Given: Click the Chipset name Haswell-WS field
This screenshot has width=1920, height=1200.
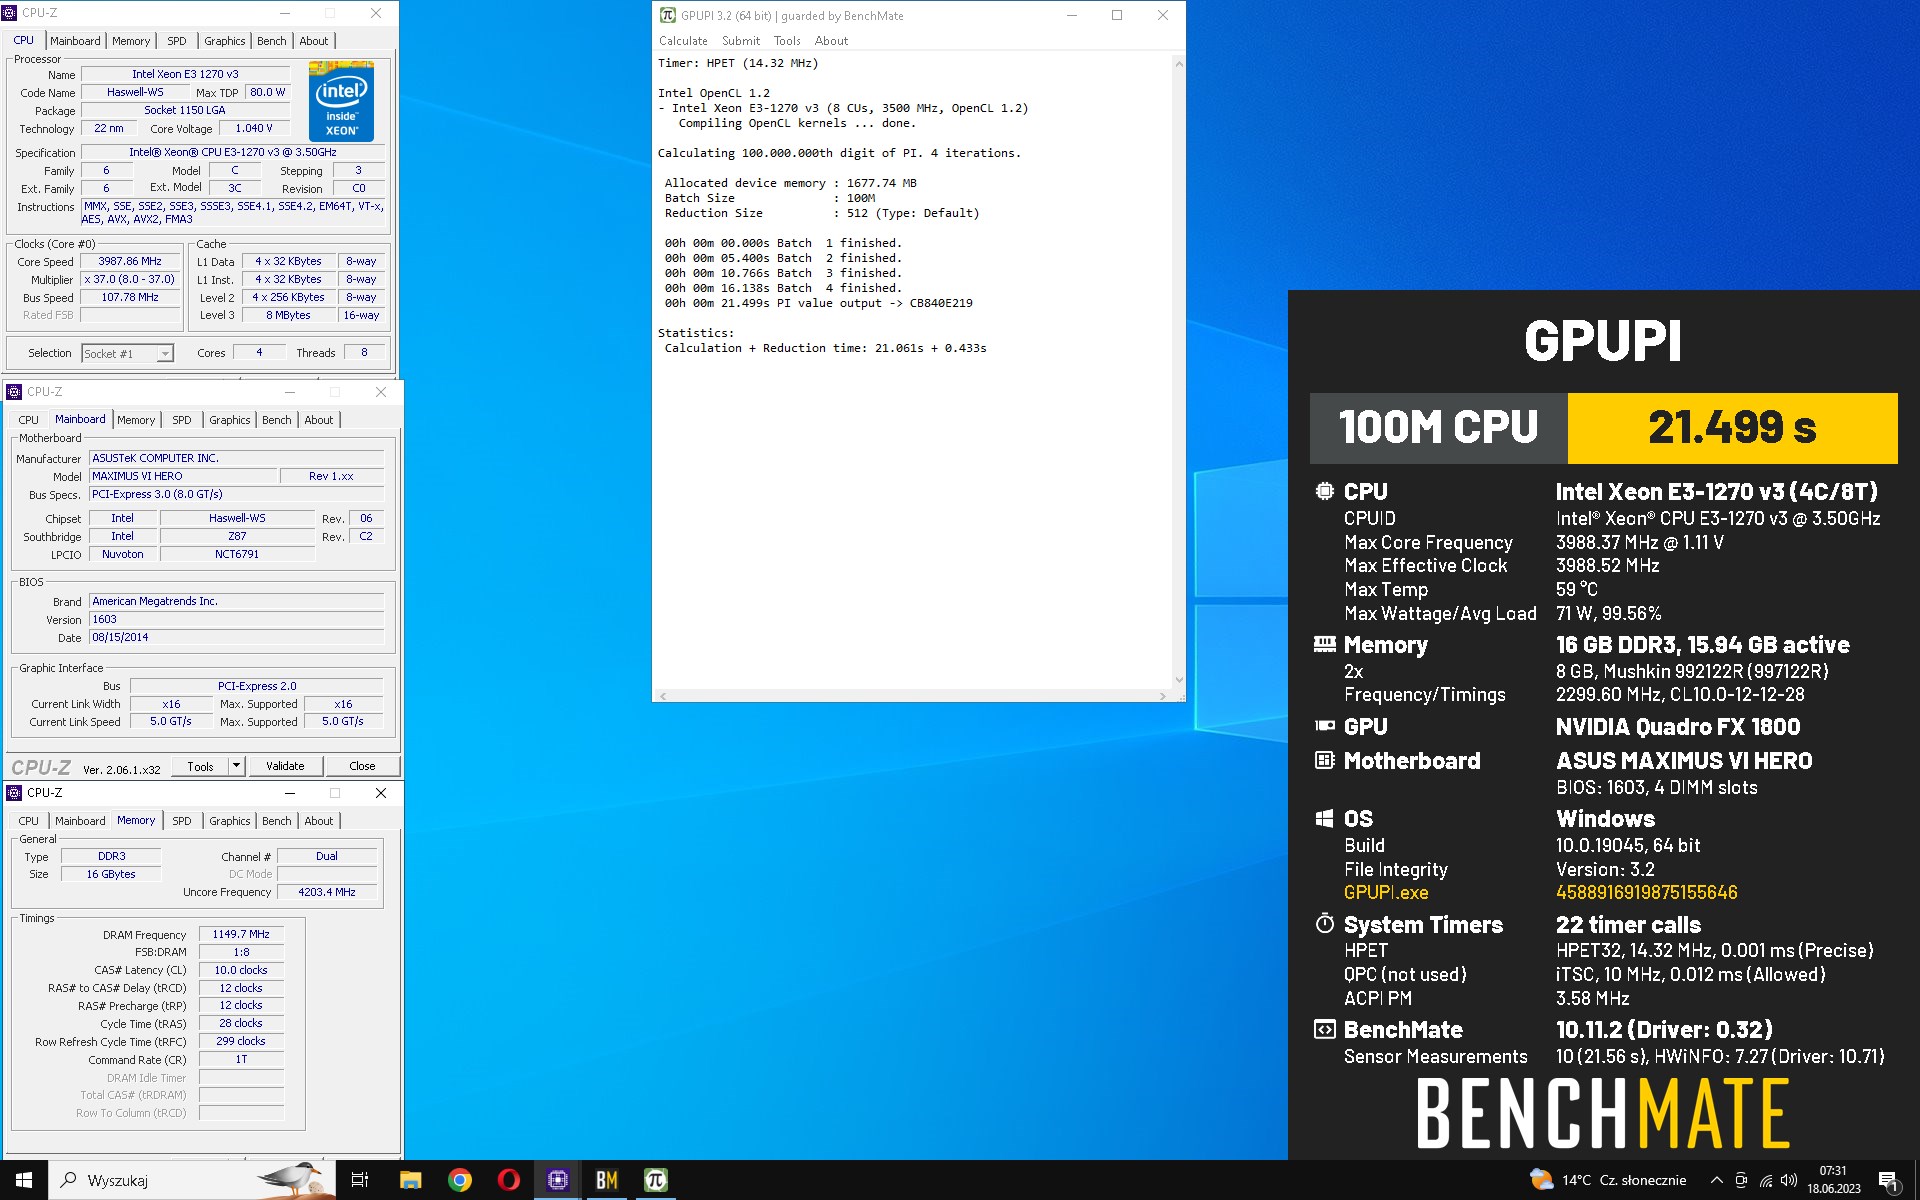Looking at the screenshot, I should point(237,518).
